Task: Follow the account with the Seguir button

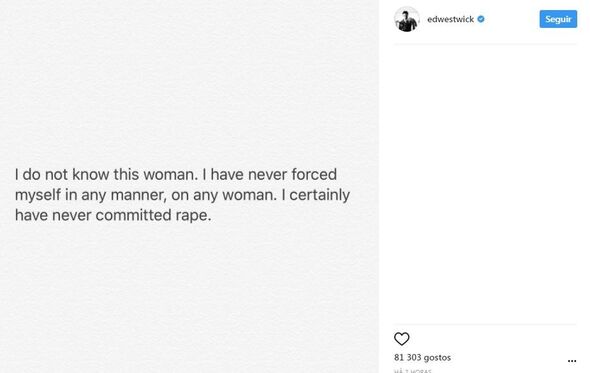Action: 558,19
